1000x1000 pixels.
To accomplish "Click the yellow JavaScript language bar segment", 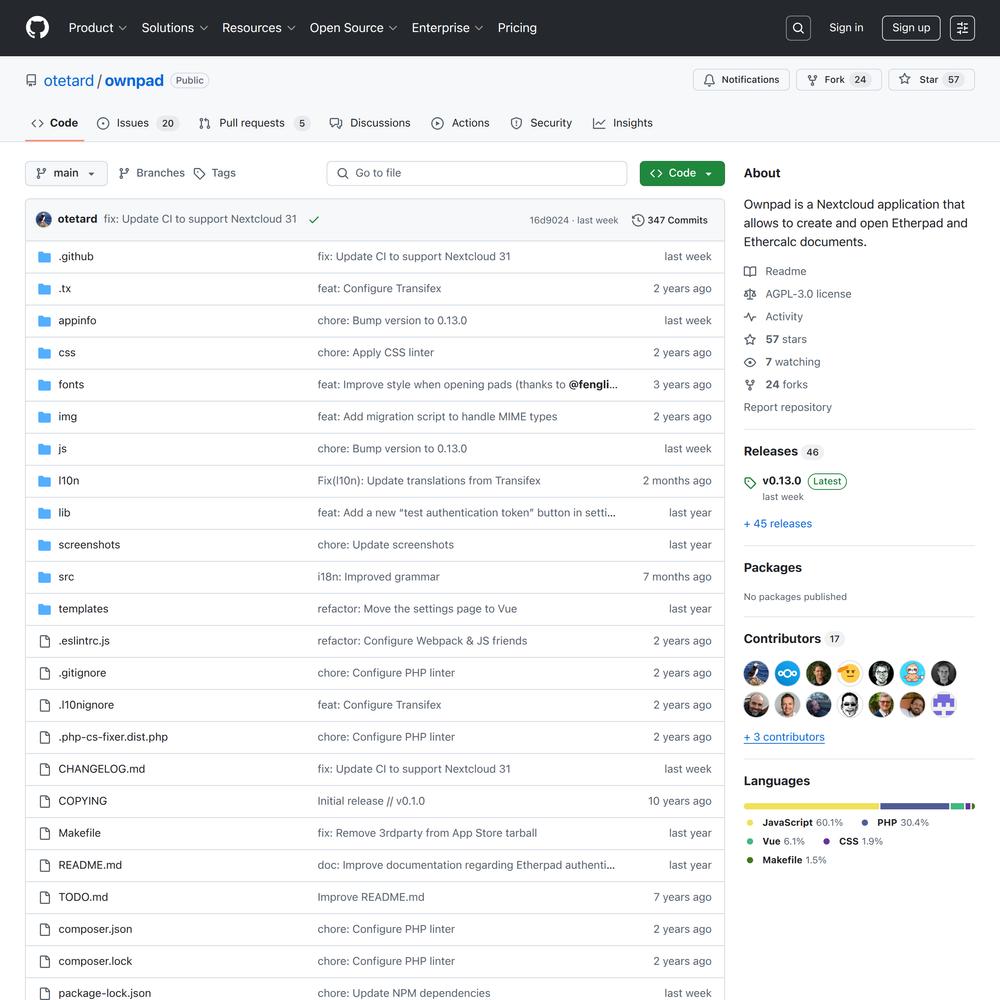I will 811,807.
